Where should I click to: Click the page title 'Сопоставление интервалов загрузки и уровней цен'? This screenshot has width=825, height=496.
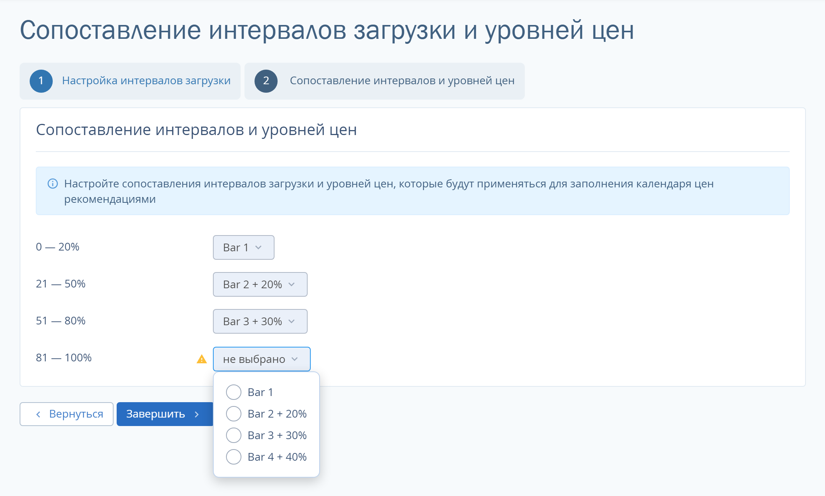click(327, 31)
